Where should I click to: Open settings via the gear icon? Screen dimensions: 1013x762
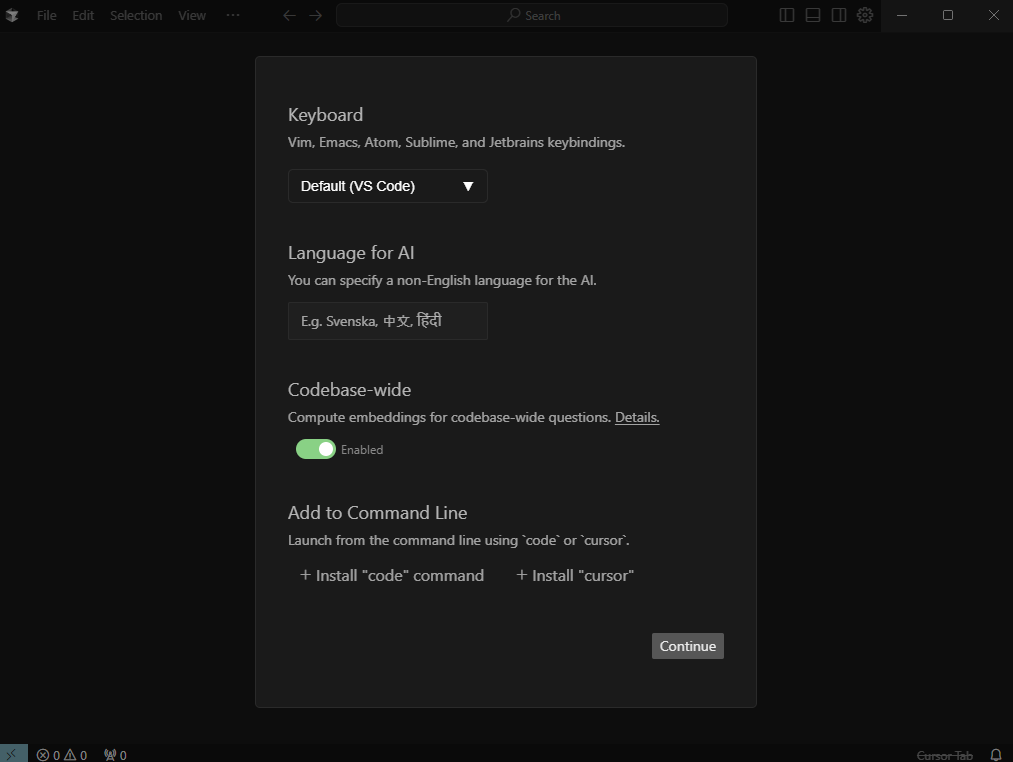coord(864,15)
